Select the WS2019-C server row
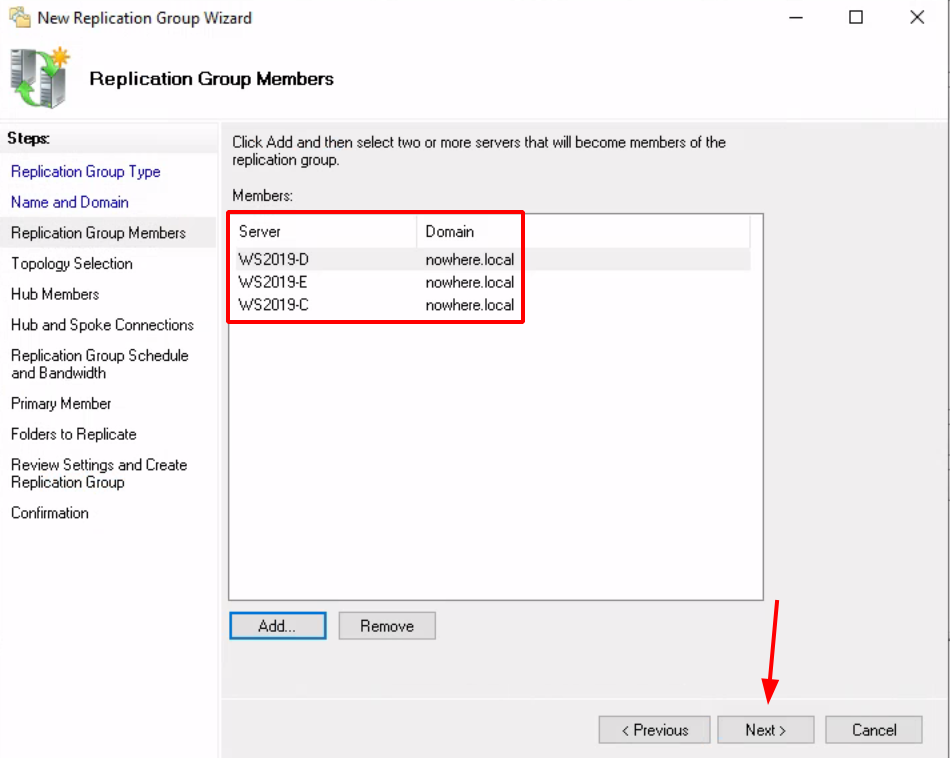This screenshot has width=950, height=758. [493, 305]
